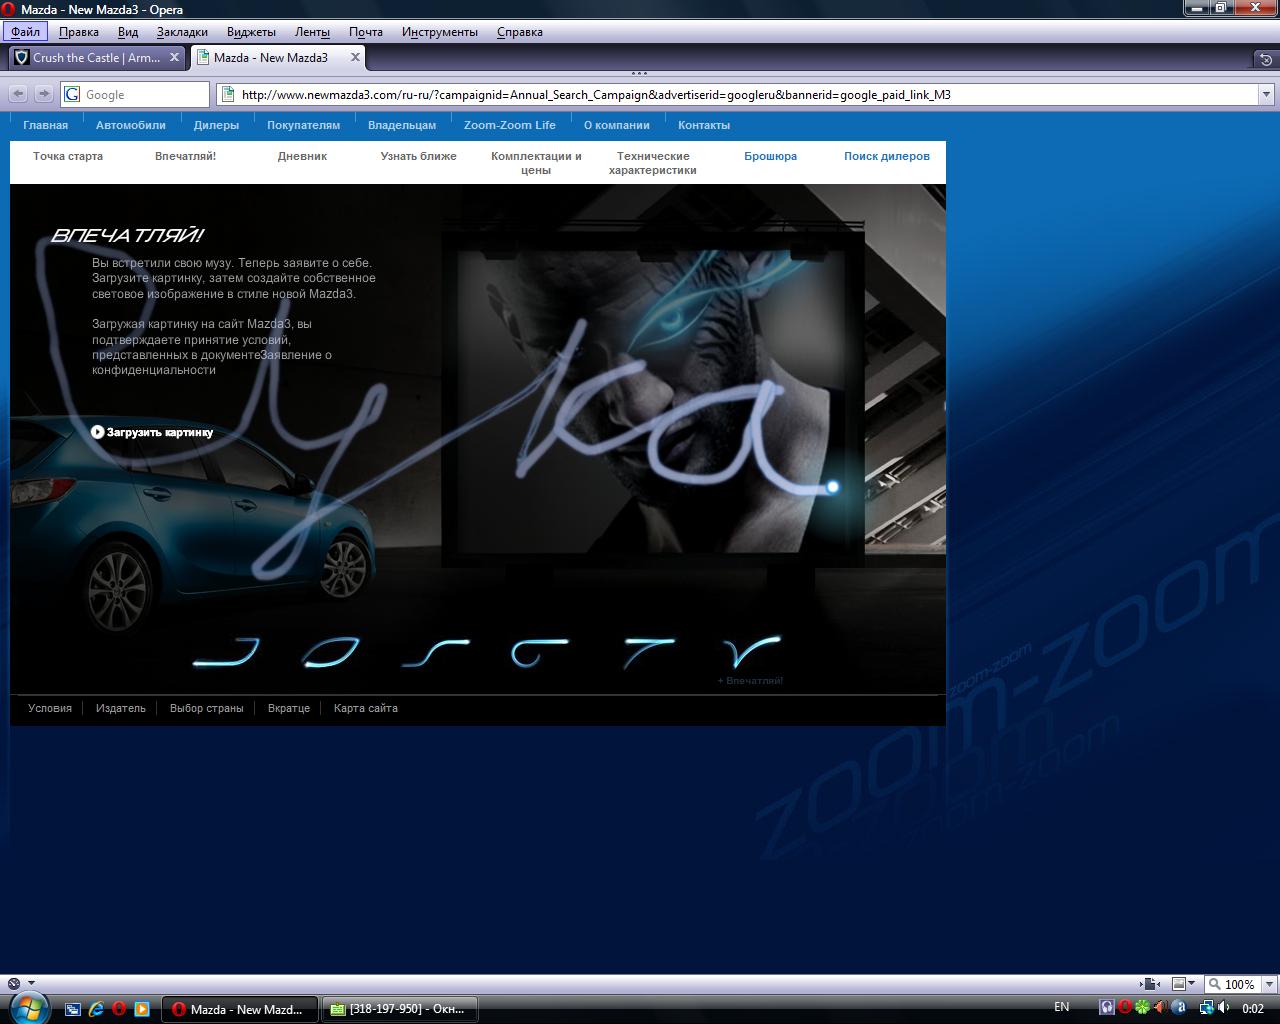Open the Файл menu
Image resolution: width=1280 pixels, height=1024 pixels.
coord(26,32)
